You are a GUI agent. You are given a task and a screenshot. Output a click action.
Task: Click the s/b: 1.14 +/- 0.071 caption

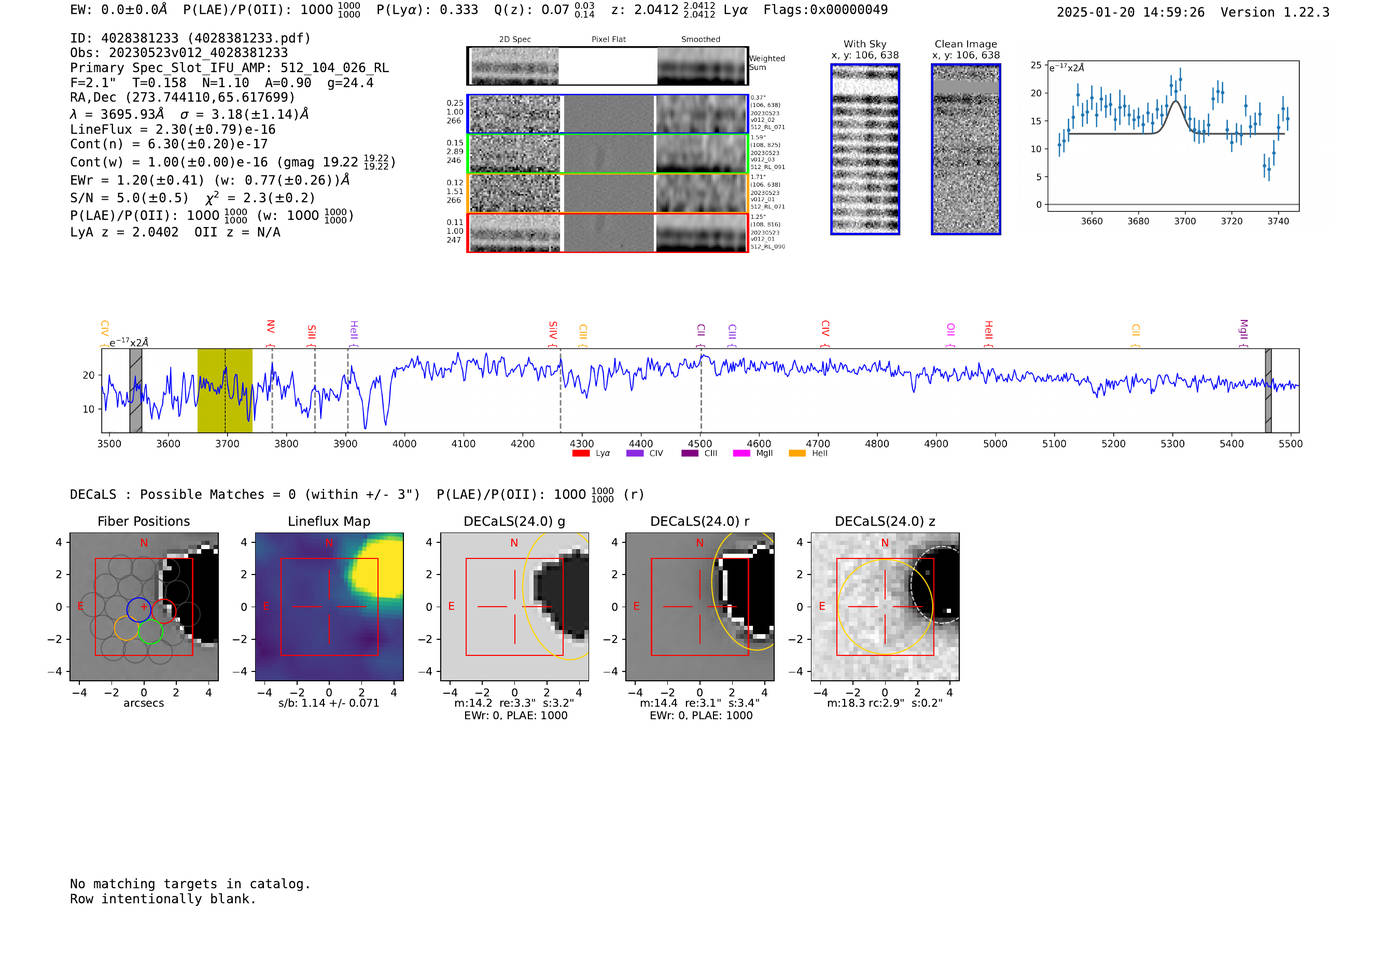(x=329, y=703)
